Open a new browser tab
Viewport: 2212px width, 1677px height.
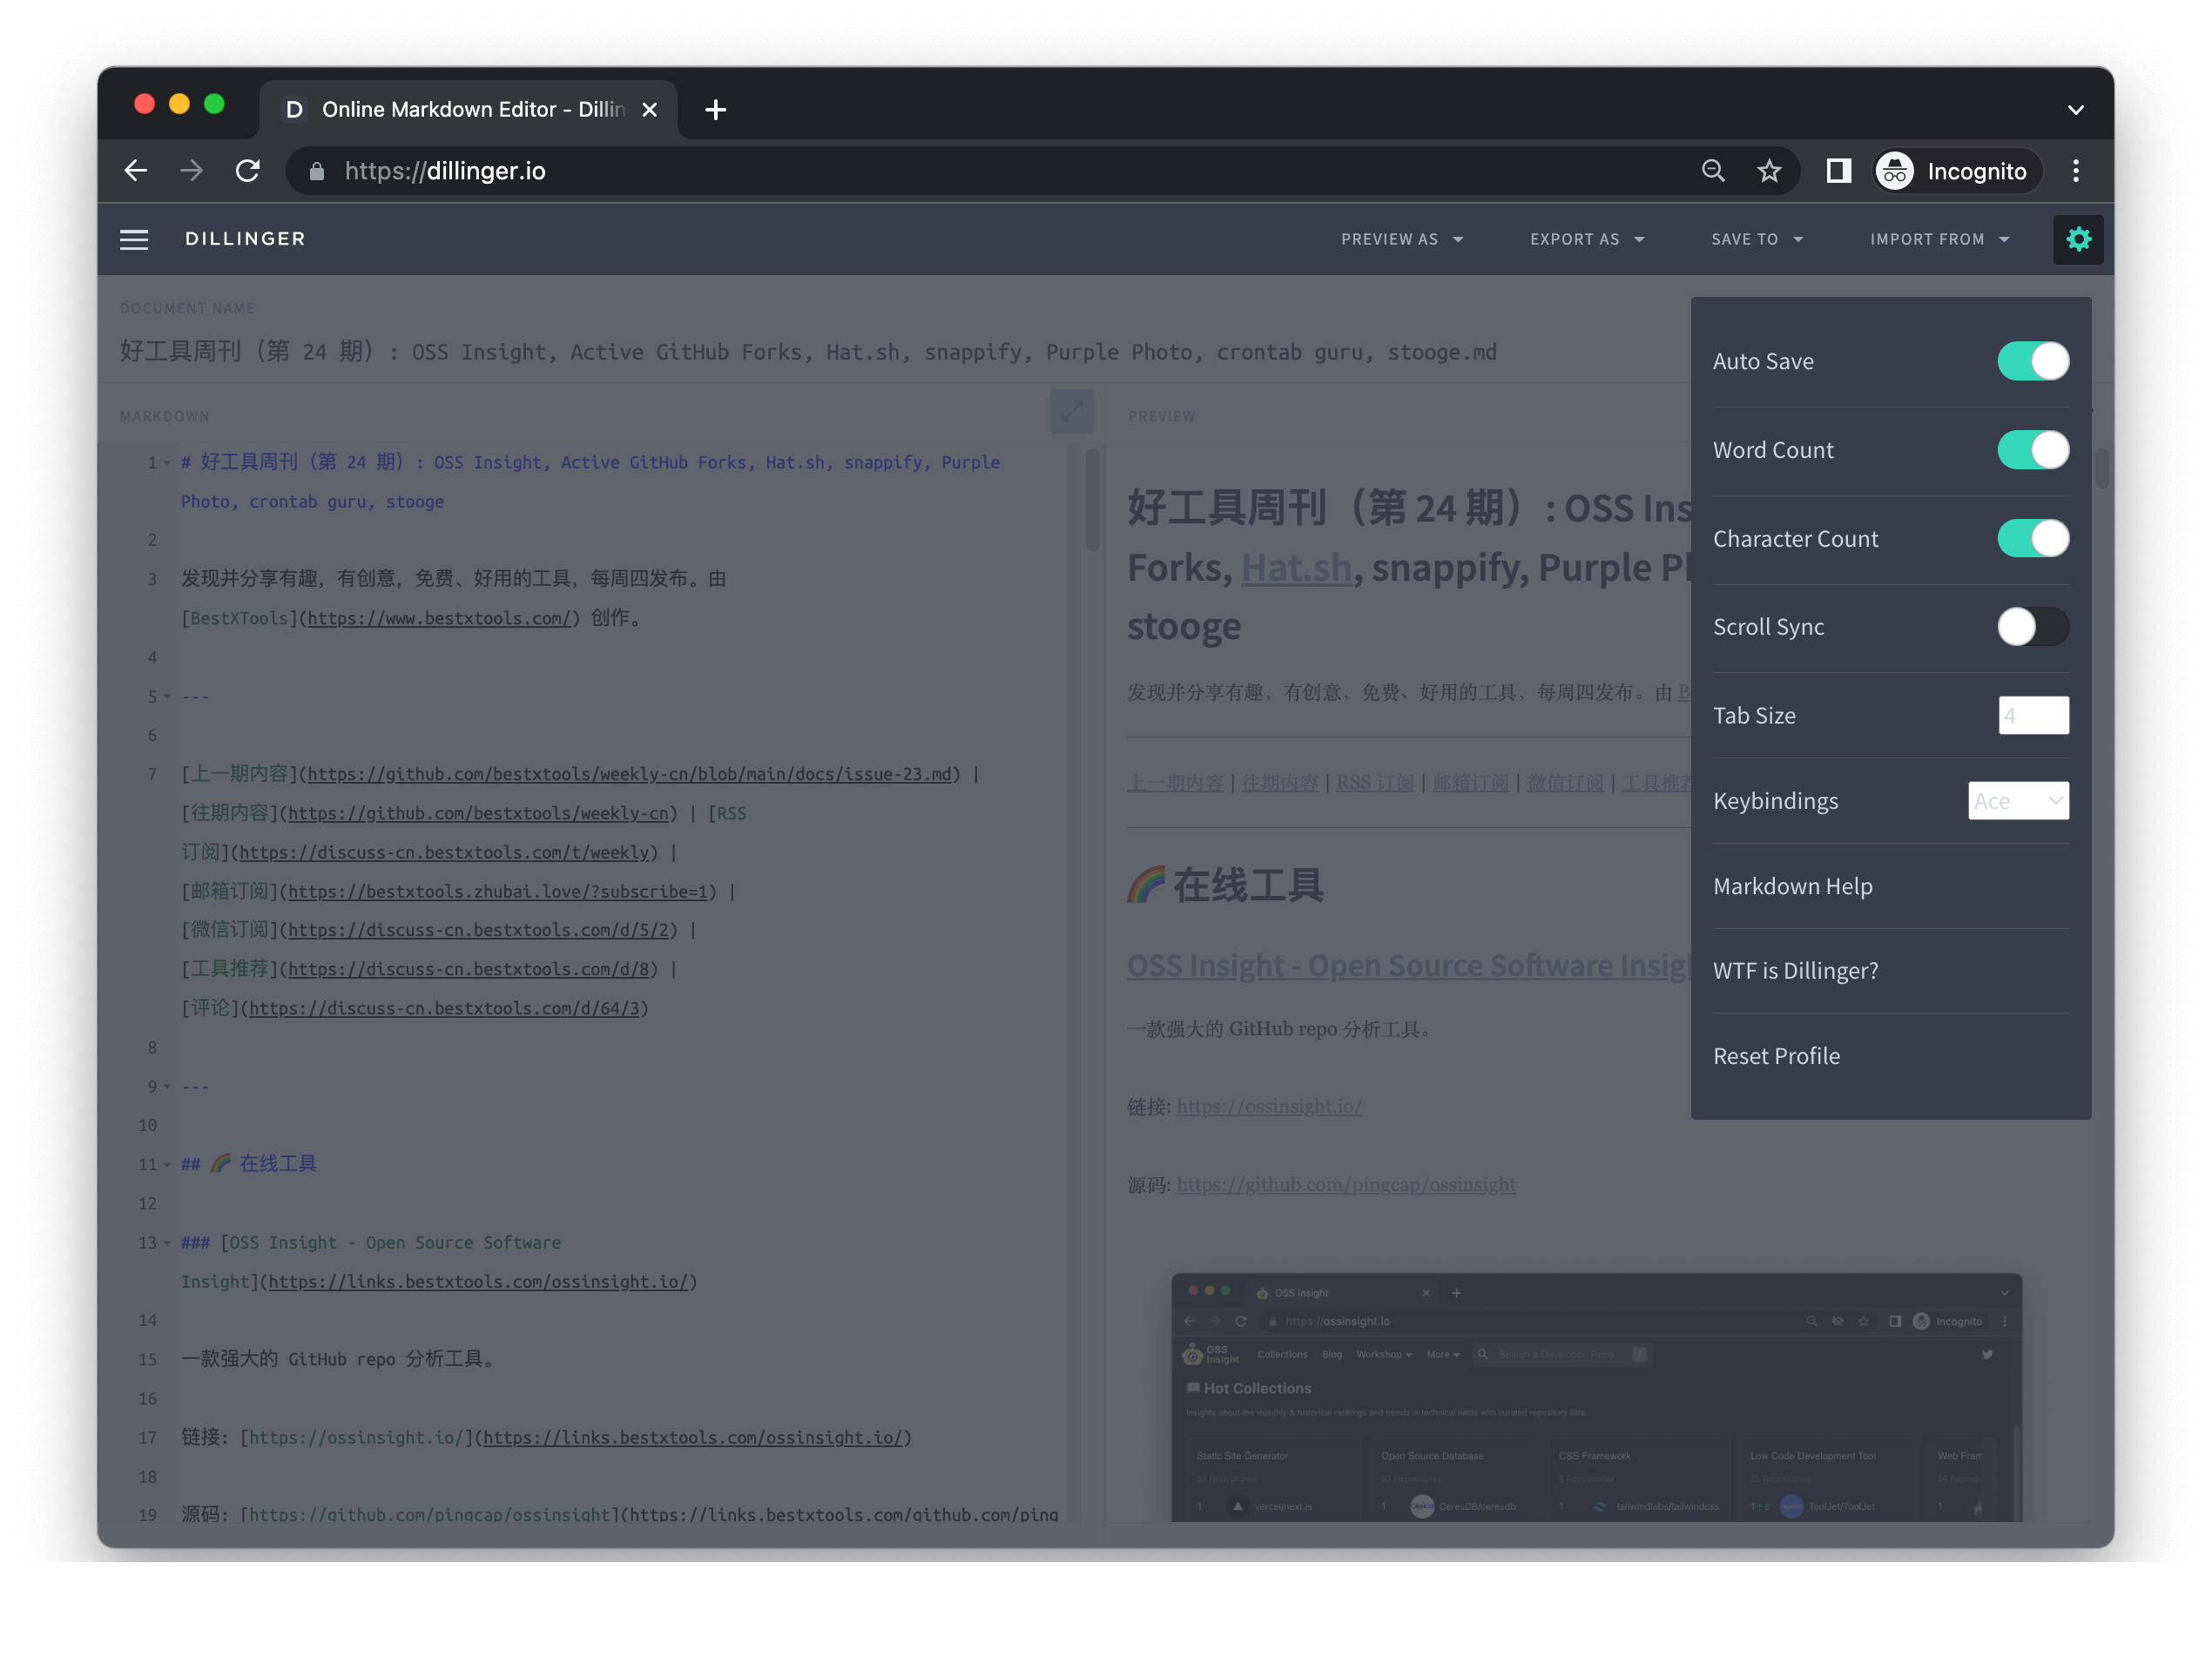(715, 110)
